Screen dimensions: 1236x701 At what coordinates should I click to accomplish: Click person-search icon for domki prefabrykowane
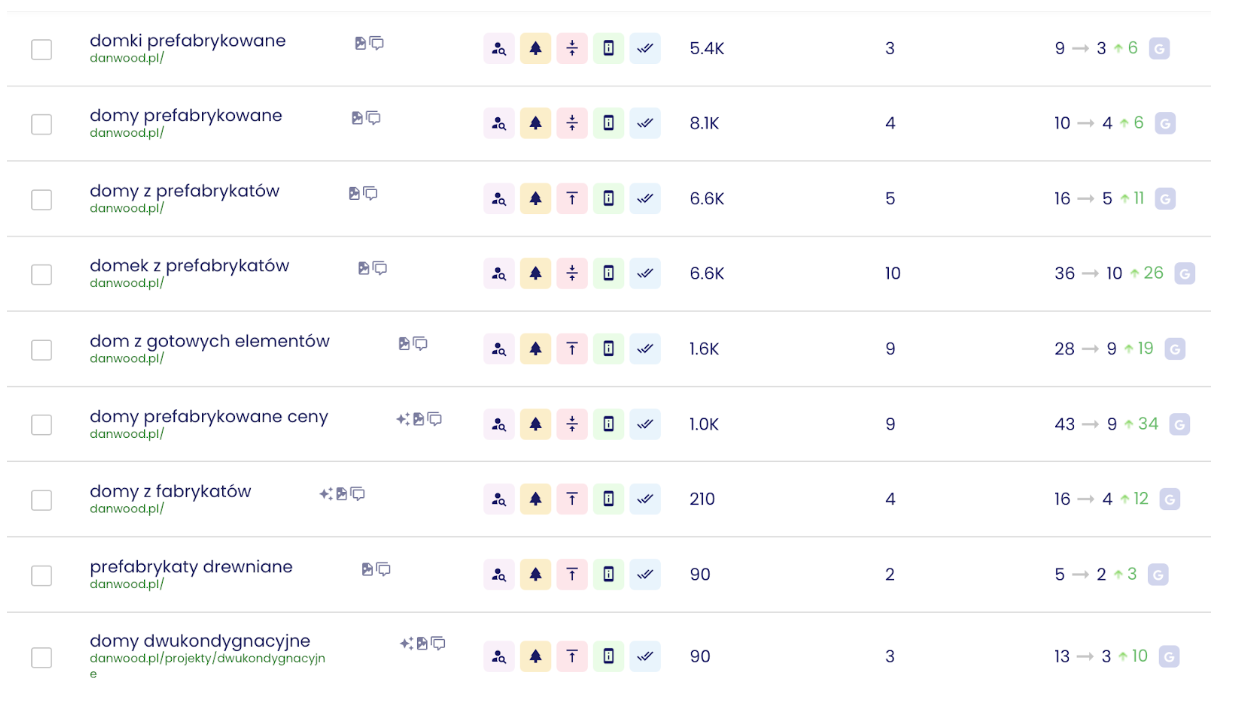[498, 48]
